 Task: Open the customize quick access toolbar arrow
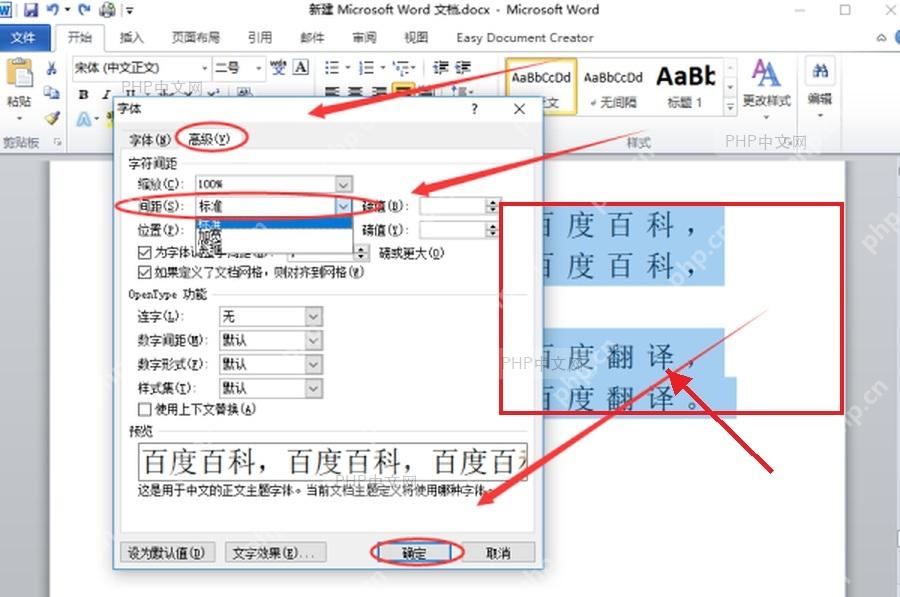coord(130,10)
